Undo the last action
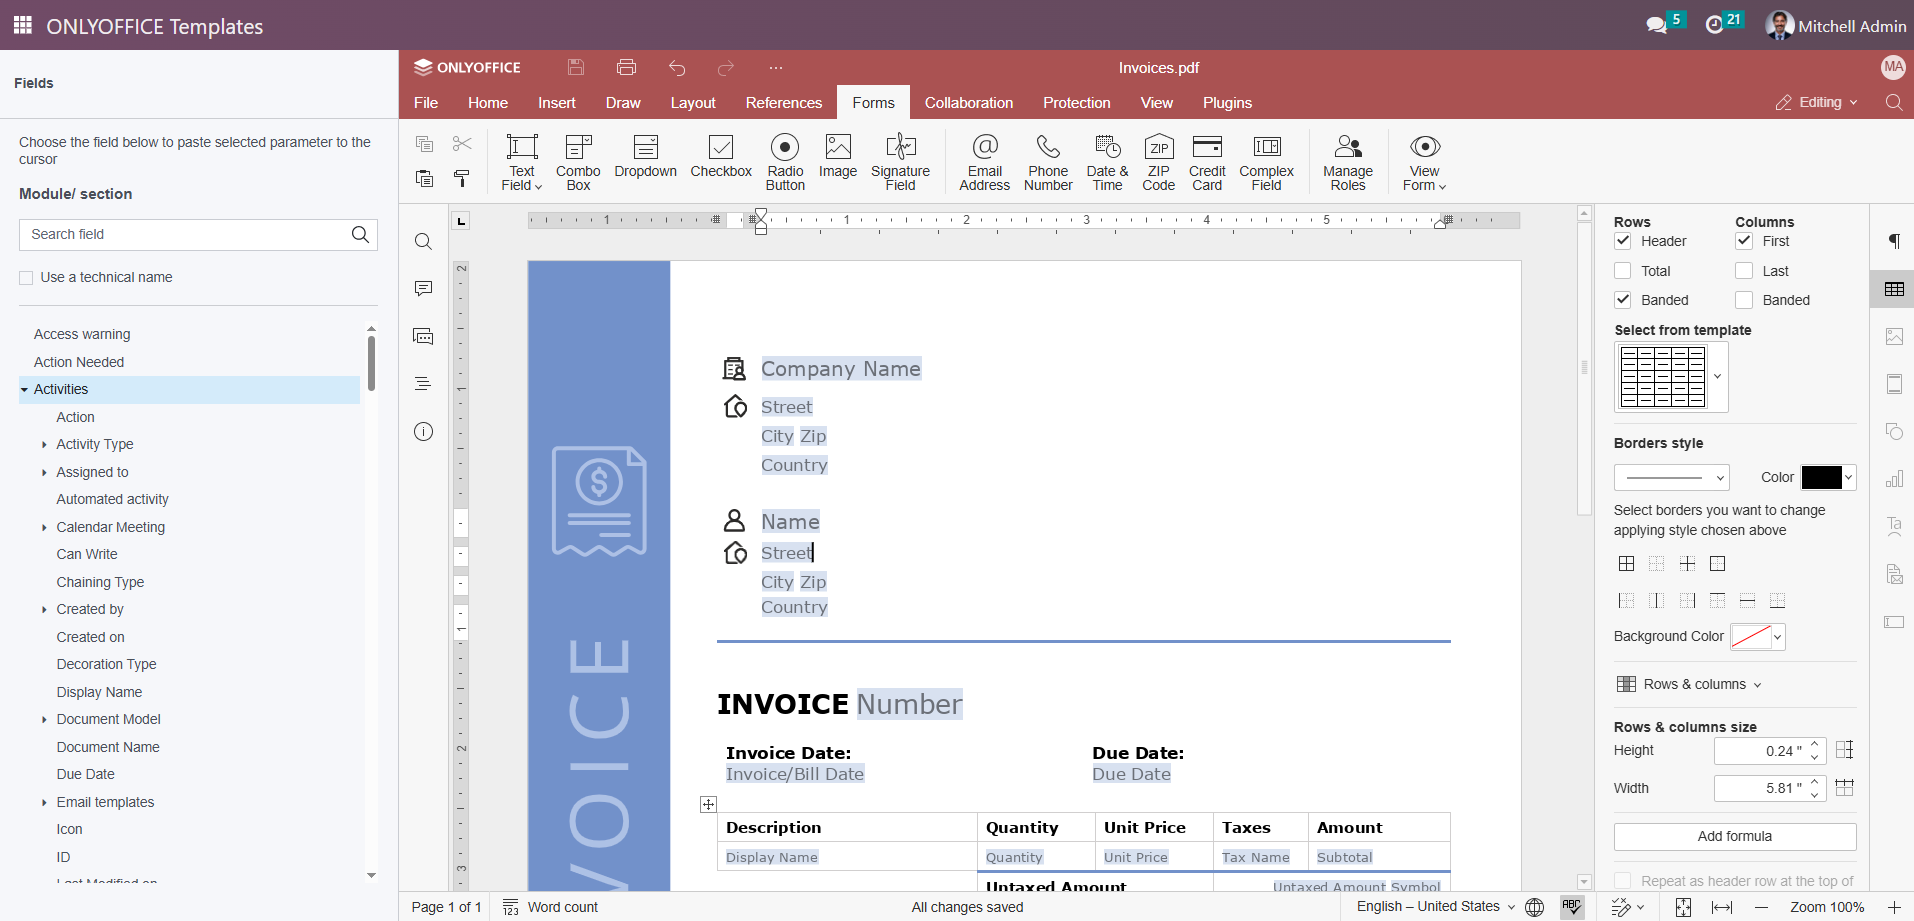Screen dimensions: 1914x921 pos(677,67)
